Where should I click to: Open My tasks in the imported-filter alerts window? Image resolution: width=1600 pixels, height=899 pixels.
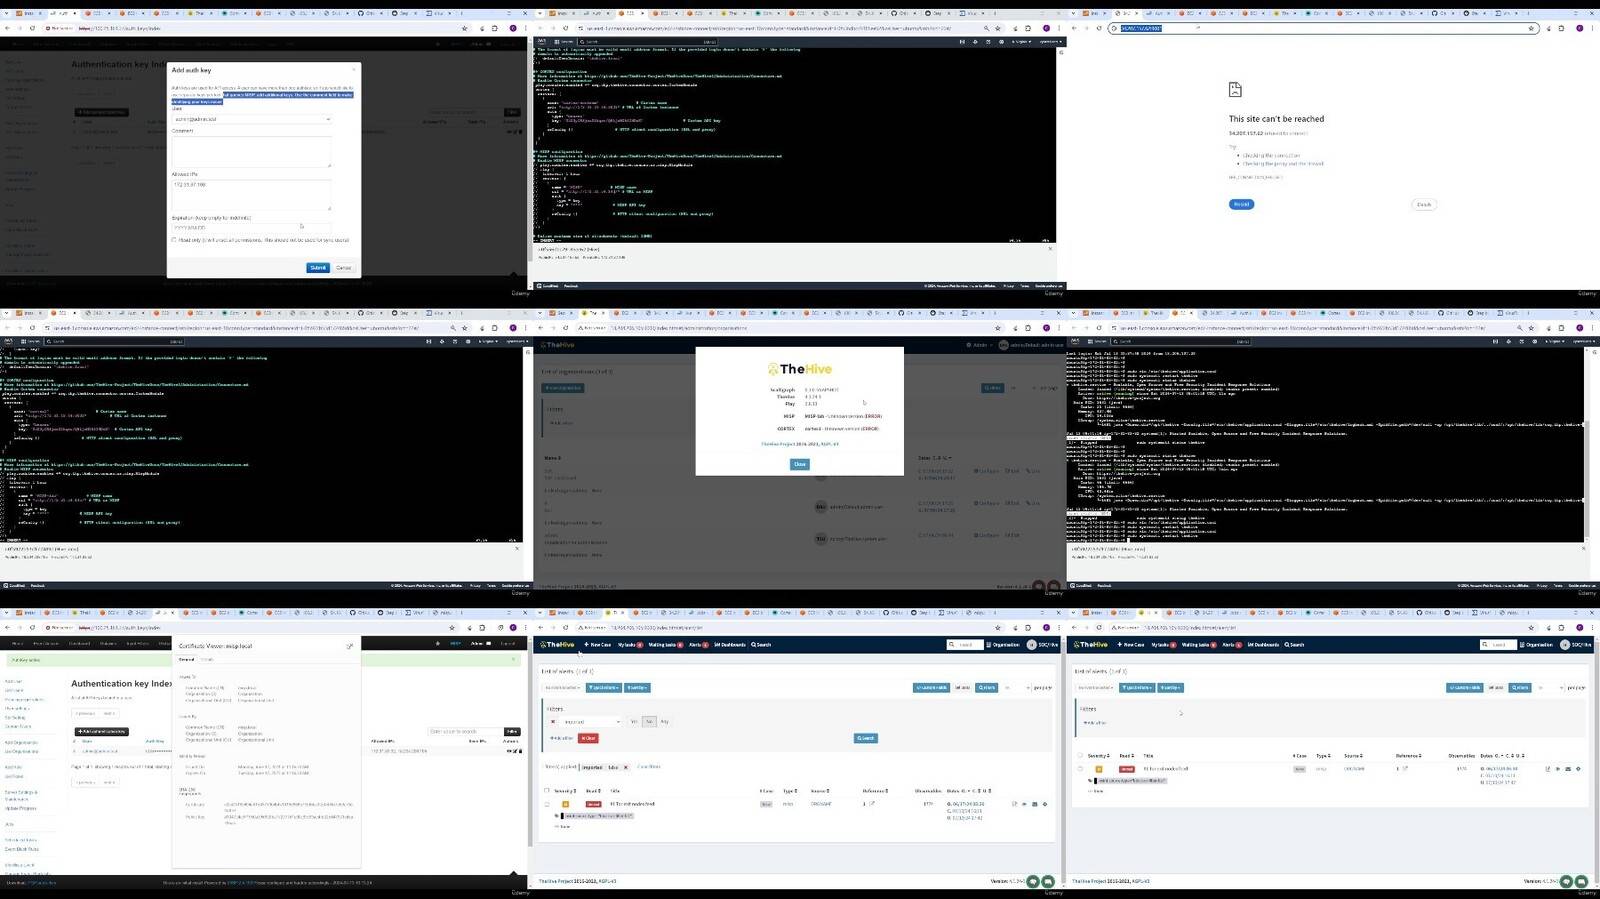click(630, 645)
